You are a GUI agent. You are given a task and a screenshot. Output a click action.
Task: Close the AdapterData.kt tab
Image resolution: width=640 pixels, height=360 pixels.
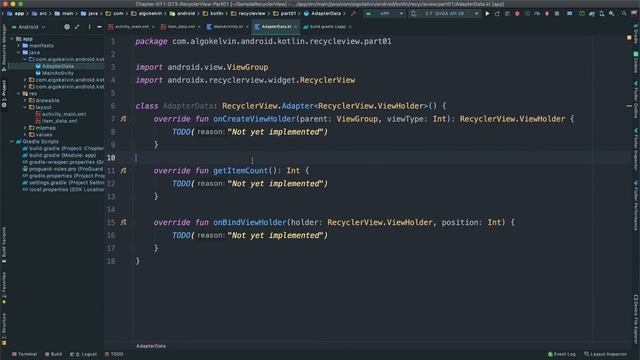coord(296,27)
